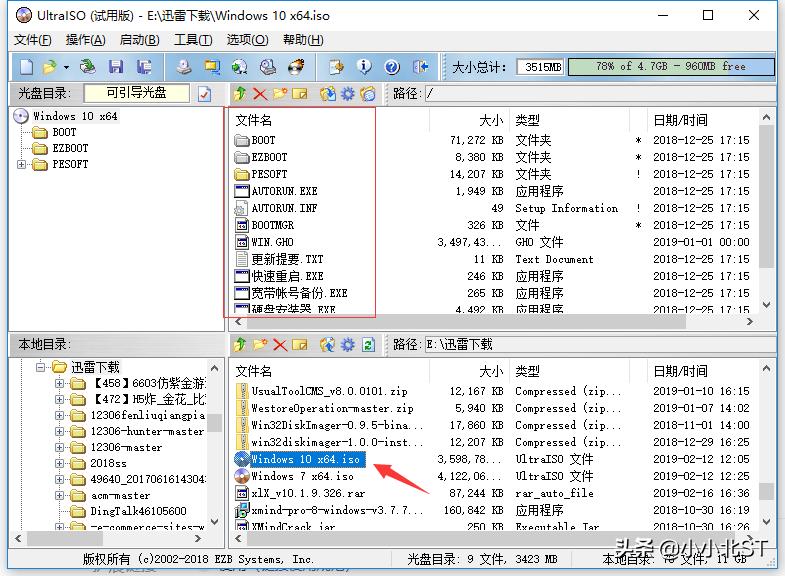Viewport: 785px width, 576px height.
Task: Click the 78% of 4.7GB capacity bar
Action: click(x=671, y=67)
